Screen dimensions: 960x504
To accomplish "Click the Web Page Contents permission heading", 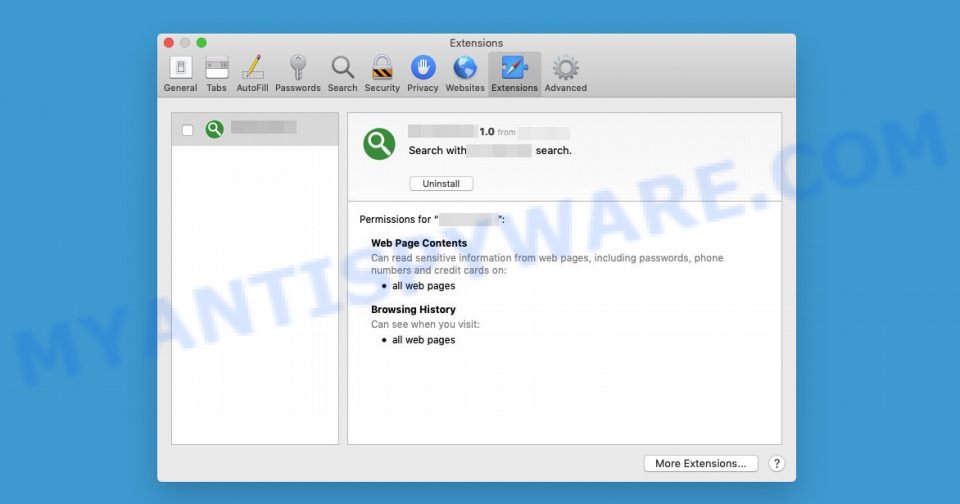I will 419,243.
